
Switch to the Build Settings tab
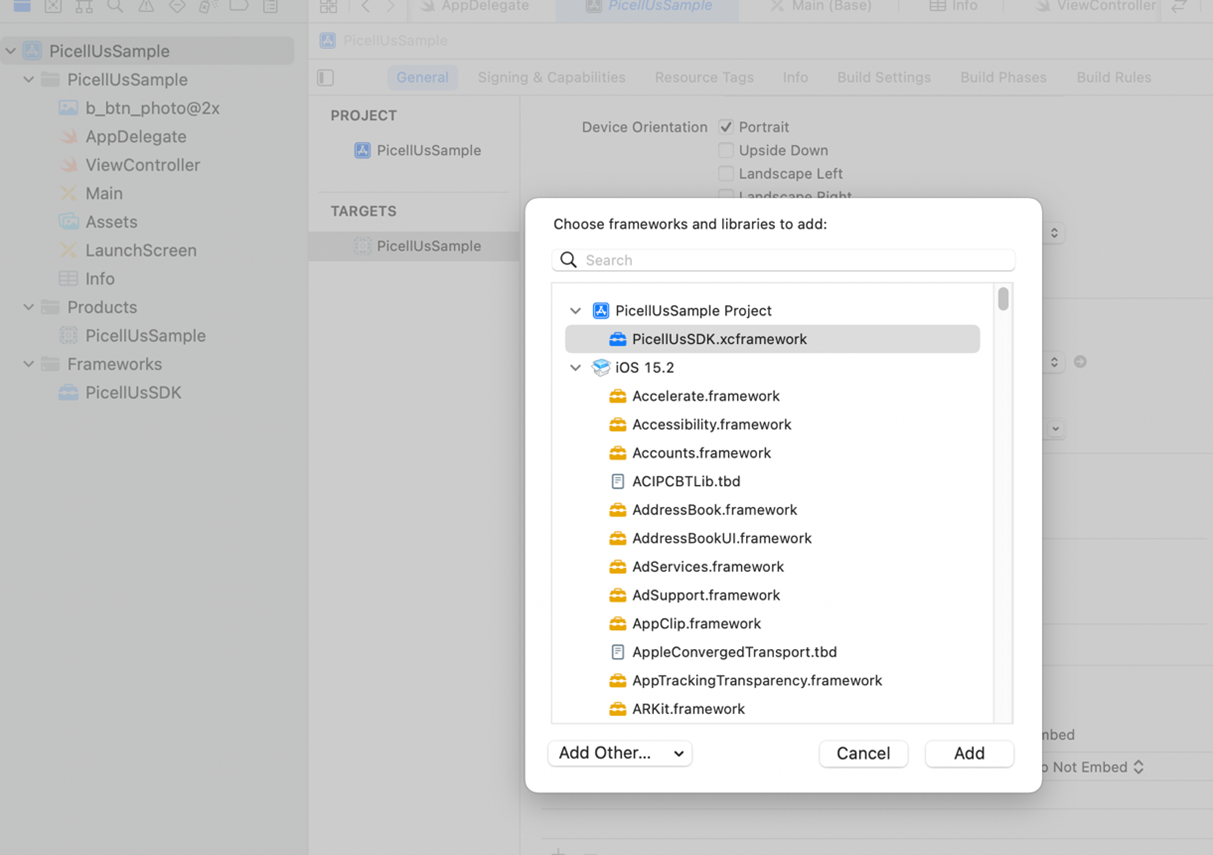click(x=884, y=77)
